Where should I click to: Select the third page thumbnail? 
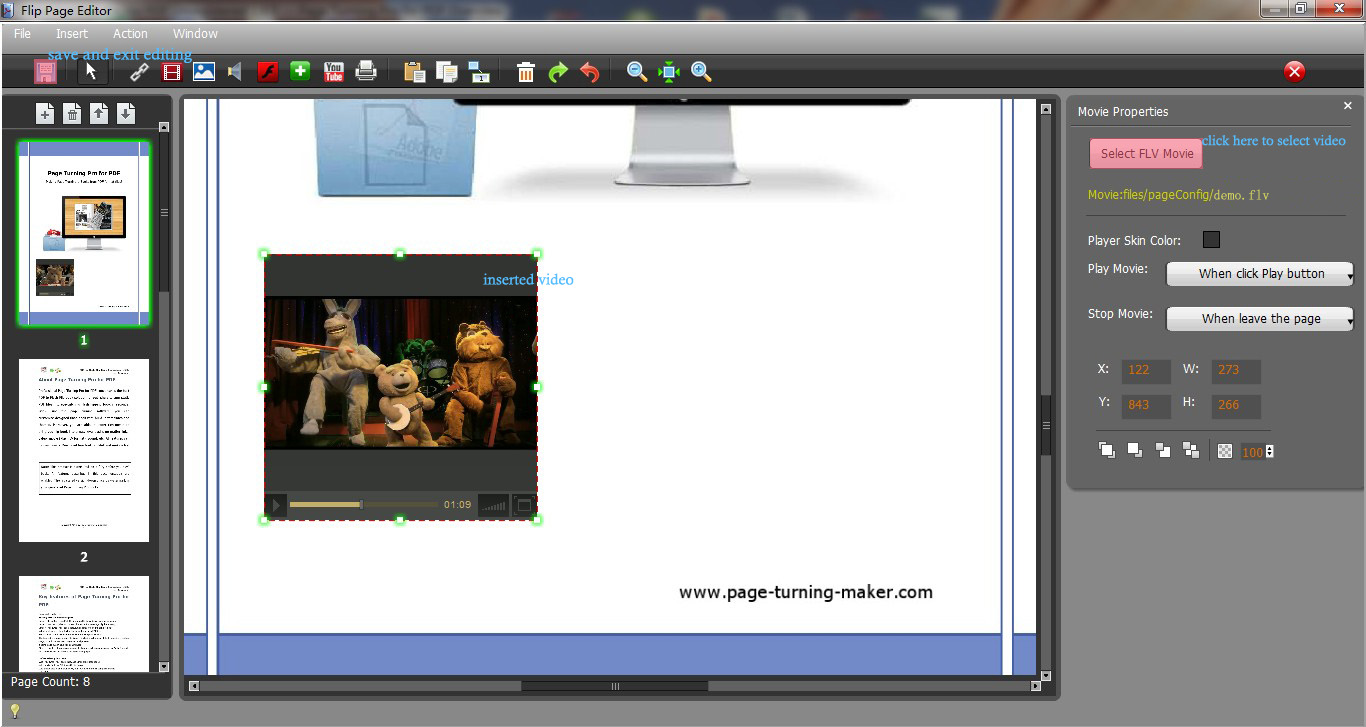point(84,623)
